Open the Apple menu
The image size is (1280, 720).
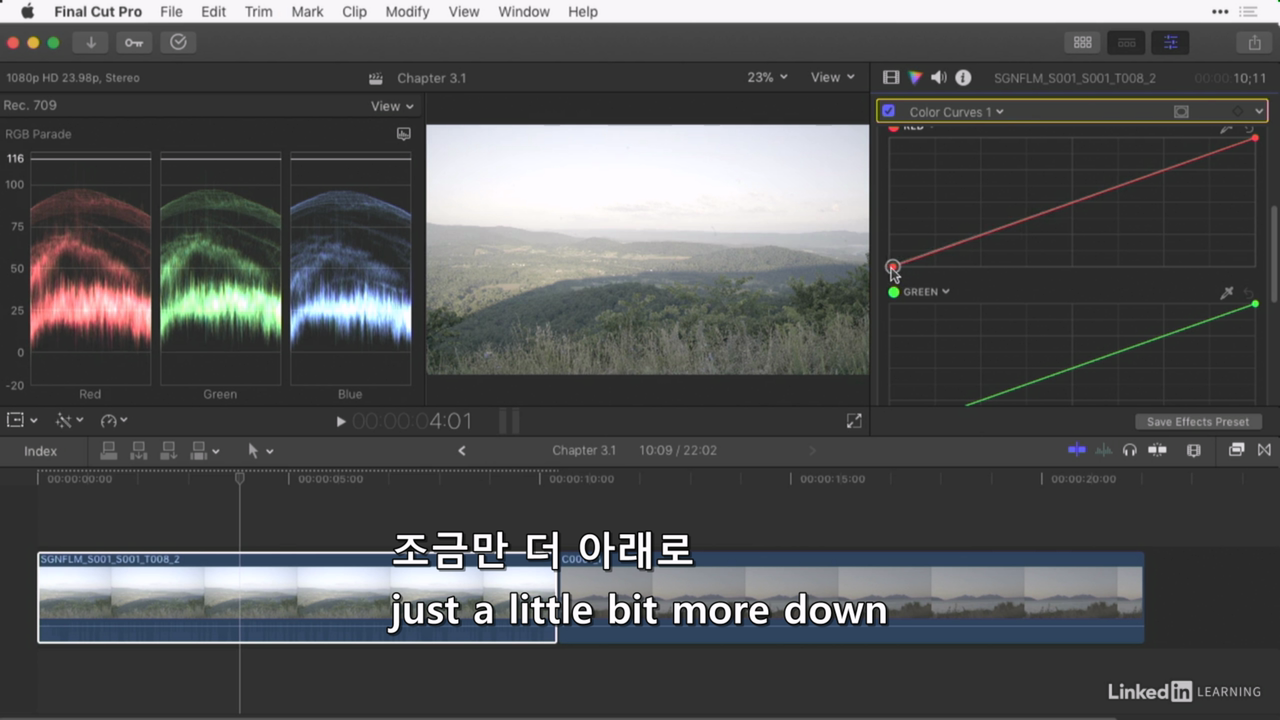(x=27, y=12)
